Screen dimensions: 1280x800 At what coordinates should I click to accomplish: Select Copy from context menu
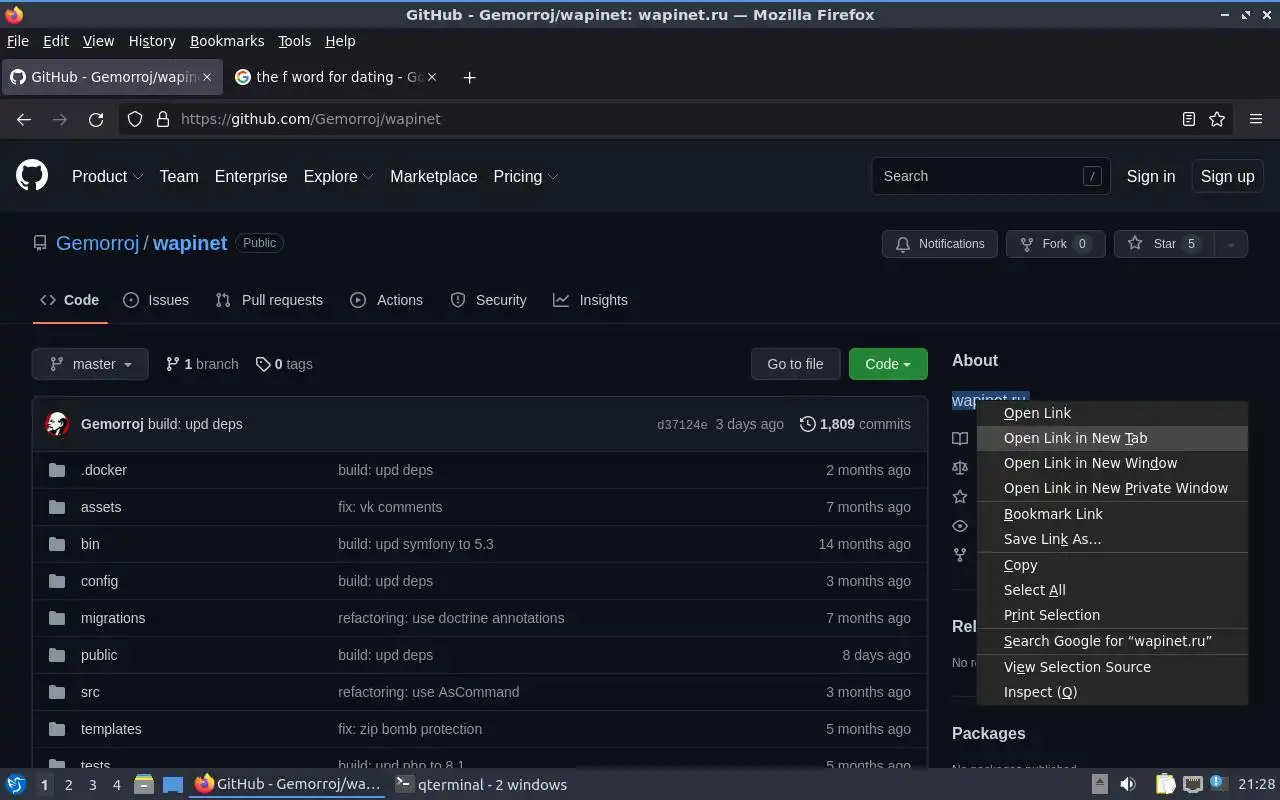tap(1112, 565)
